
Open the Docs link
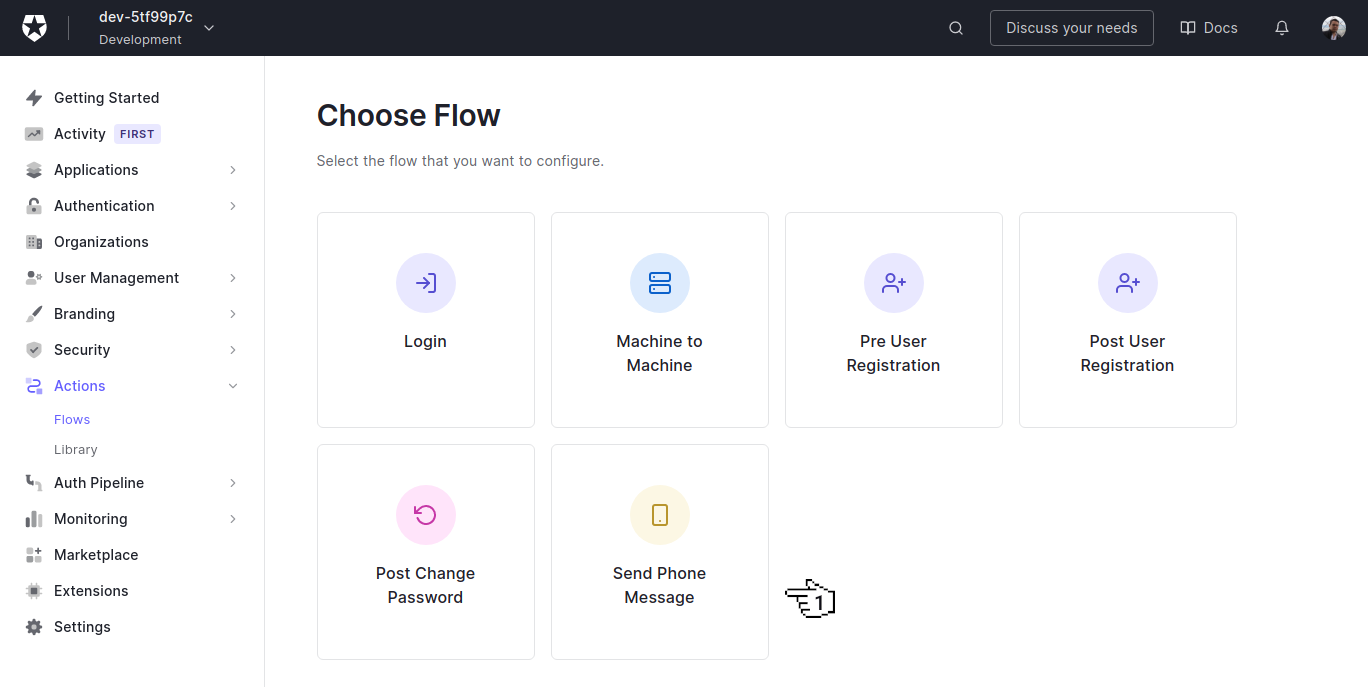click(x=1208, y=27)
